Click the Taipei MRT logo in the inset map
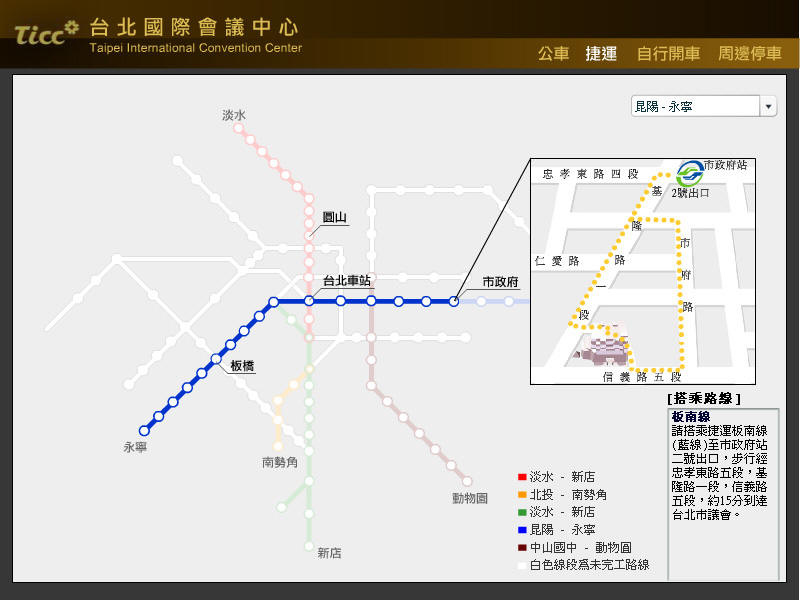This screenshot has width=800, height=600. [690, 173]
